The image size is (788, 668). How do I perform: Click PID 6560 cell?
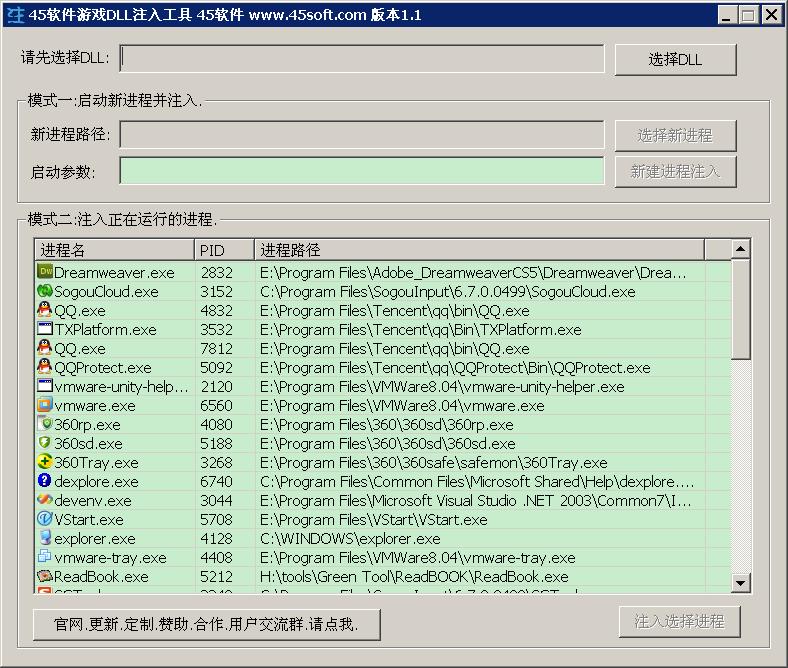pos(217,406)
